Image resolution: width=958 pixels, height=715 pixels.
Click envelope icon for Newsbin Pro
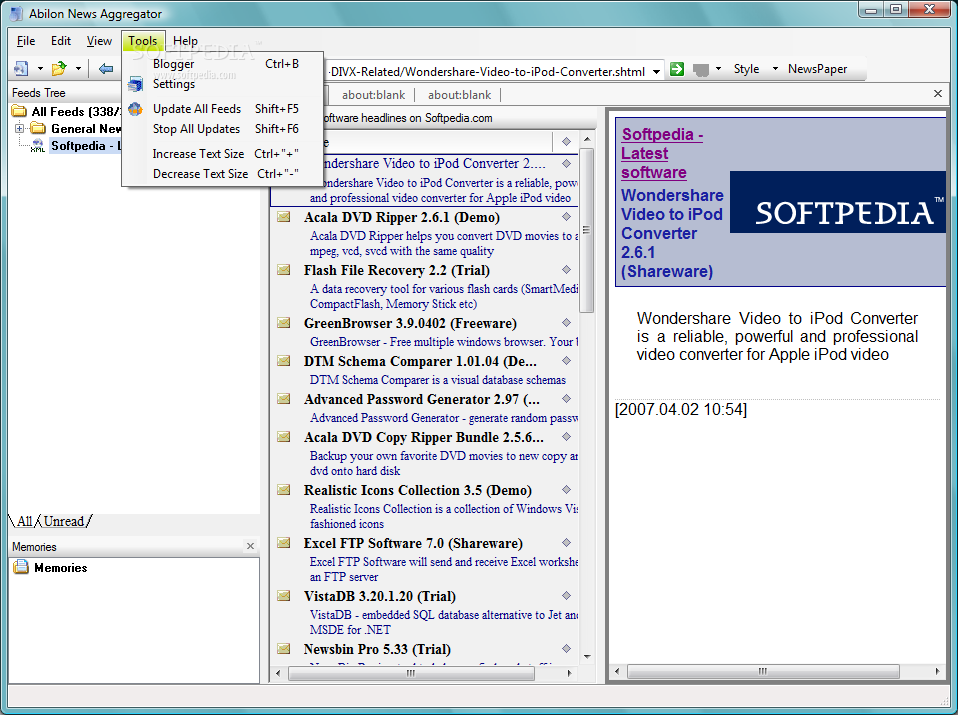tap(283, 648)
